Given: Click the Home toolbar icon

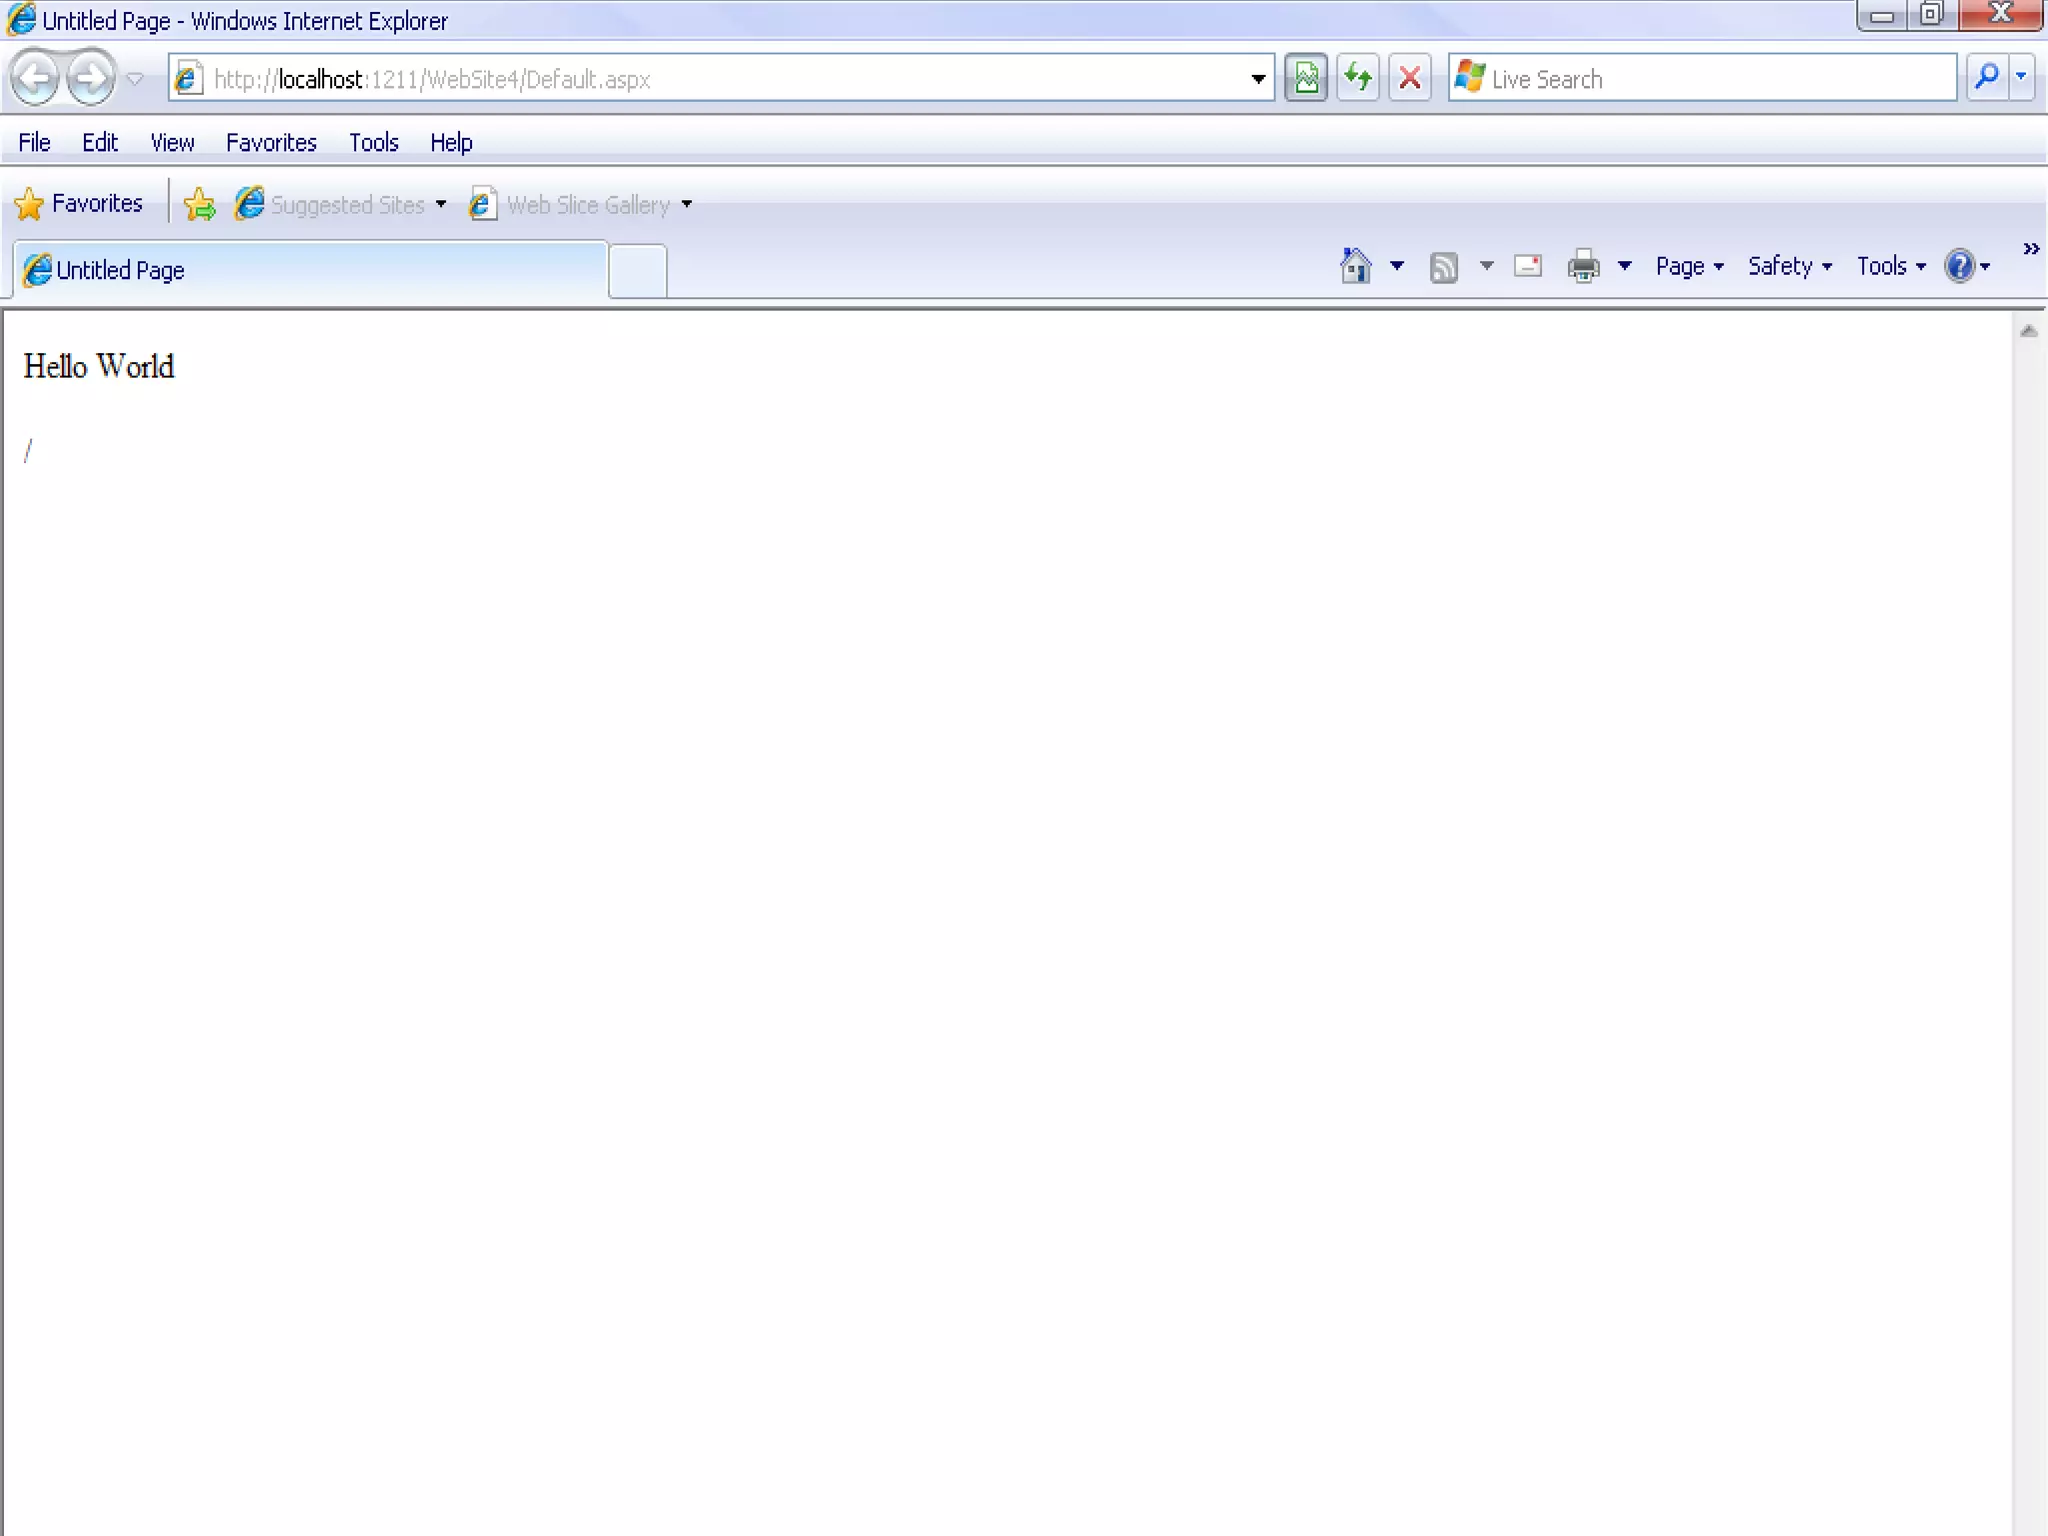Looking at the screenshot, I should (x=1356, y=266).
